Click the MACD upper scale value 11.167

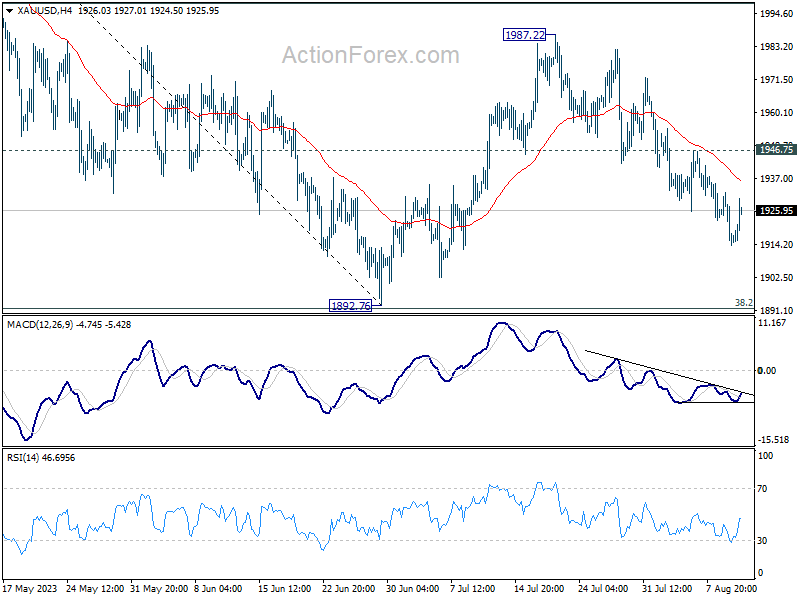coord(772,322)
